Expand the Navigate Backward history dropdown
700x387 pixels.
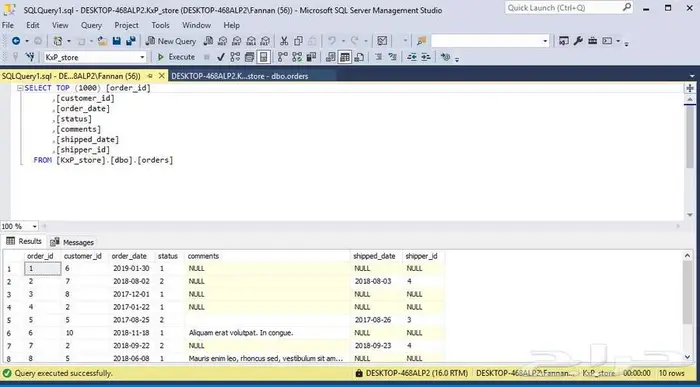[26, 41]
